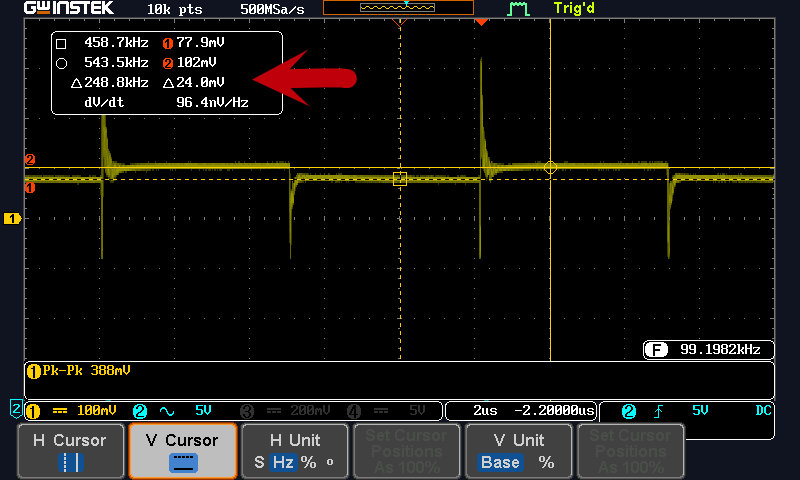Click the 77.9mV cursor 1 voltage
This screenshot has width=800, height=480.
tap(201, 42)
